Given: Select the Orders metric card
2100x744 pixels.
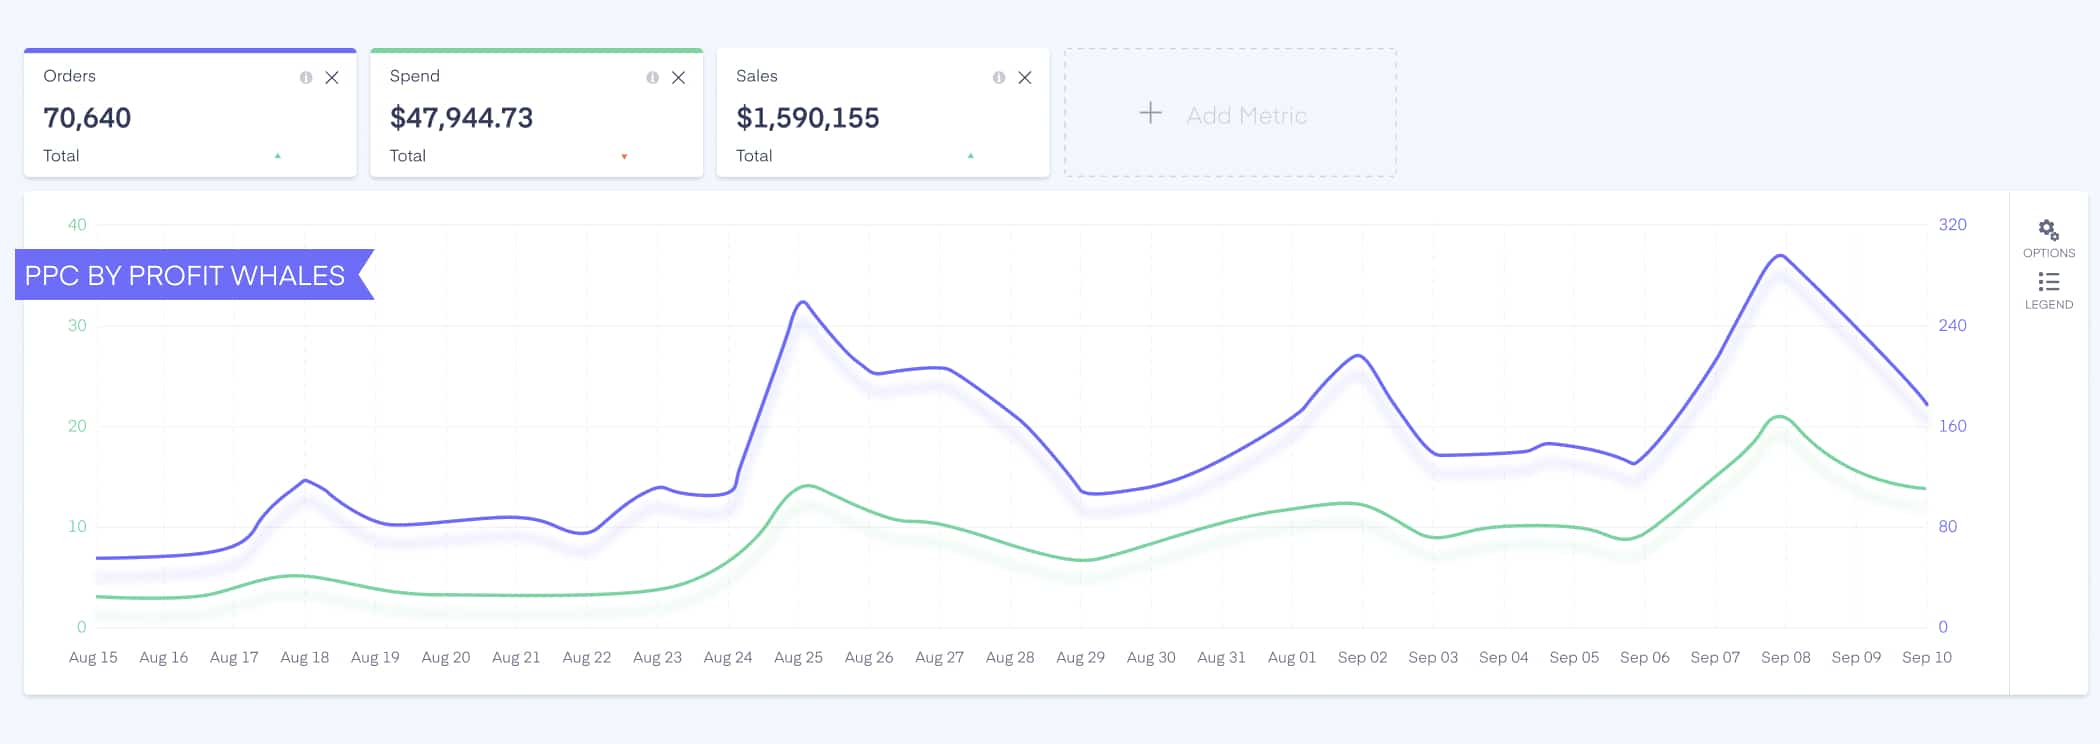Looking at the screenshot, I should pos(190,113).
